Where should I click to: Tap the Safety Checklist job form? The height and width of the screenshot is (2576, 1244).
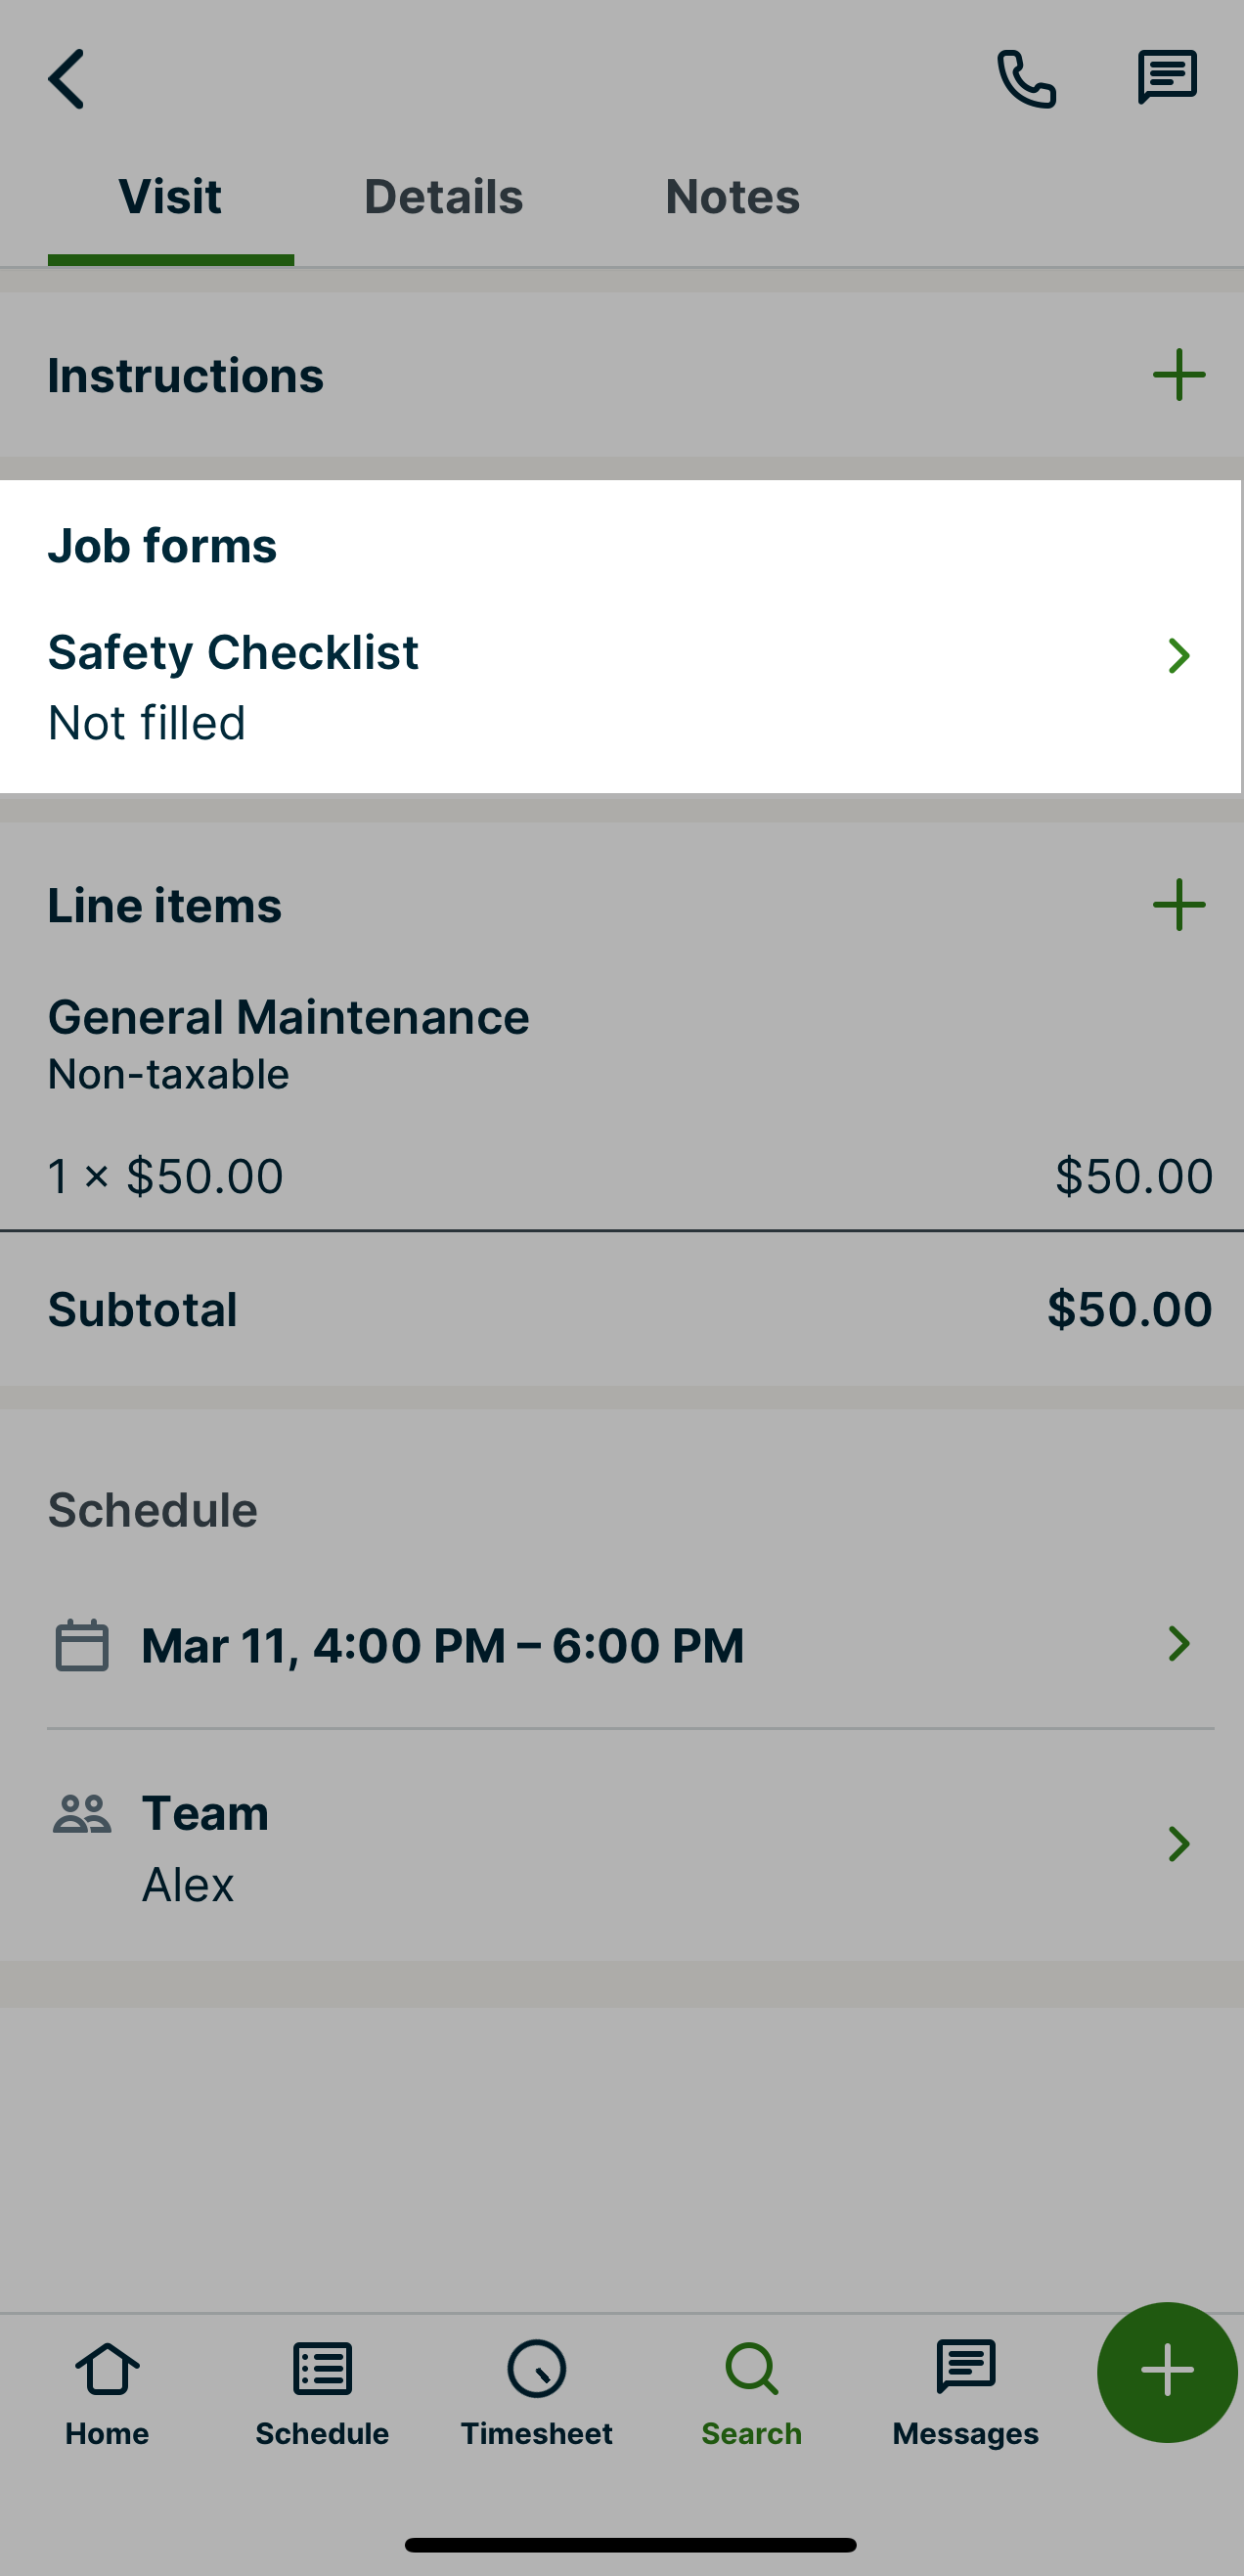pos(232,654)
